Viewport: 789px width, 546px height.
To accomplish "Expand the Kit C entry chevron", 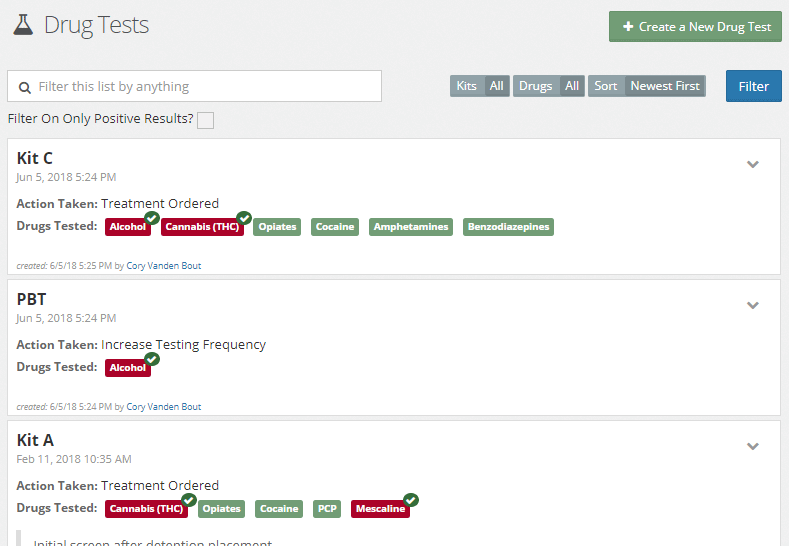I will [753, 165].
